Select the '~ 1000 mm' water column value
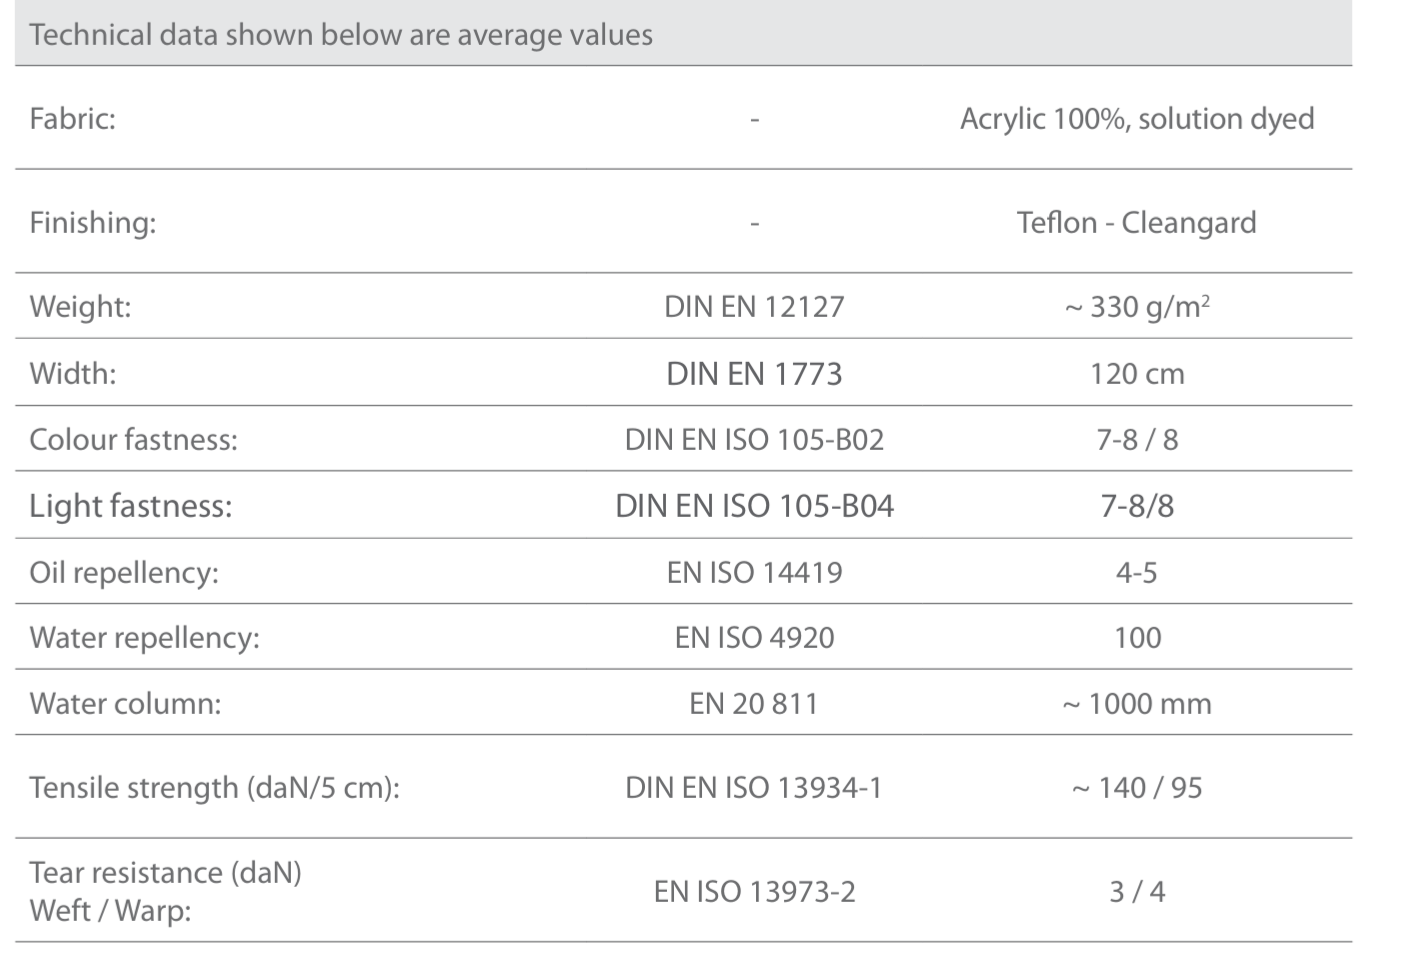 [x=1136, y=704]
